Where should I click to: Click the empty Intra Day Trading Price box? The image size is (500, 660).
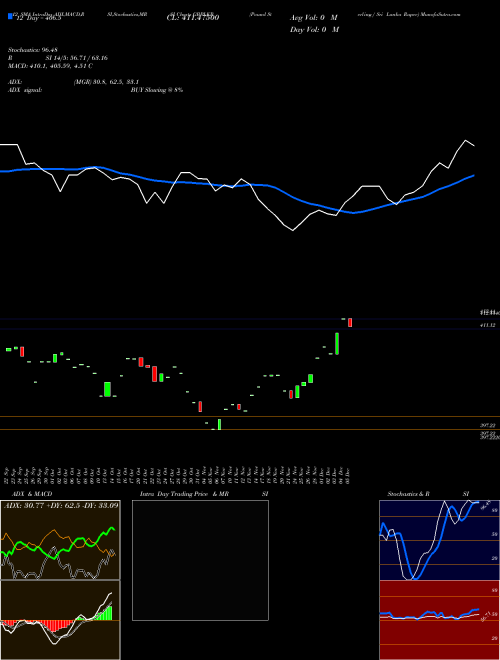(x=200, y=560)
